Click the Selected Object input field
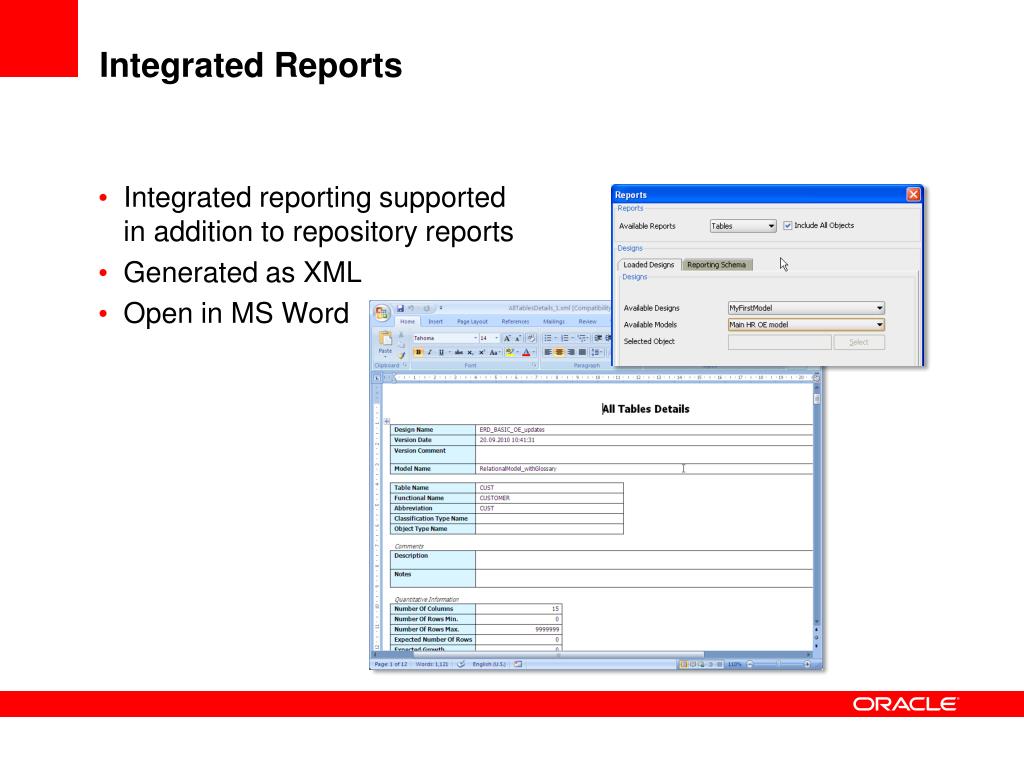This screenshot has width=1024, height=768. [779, 342]
